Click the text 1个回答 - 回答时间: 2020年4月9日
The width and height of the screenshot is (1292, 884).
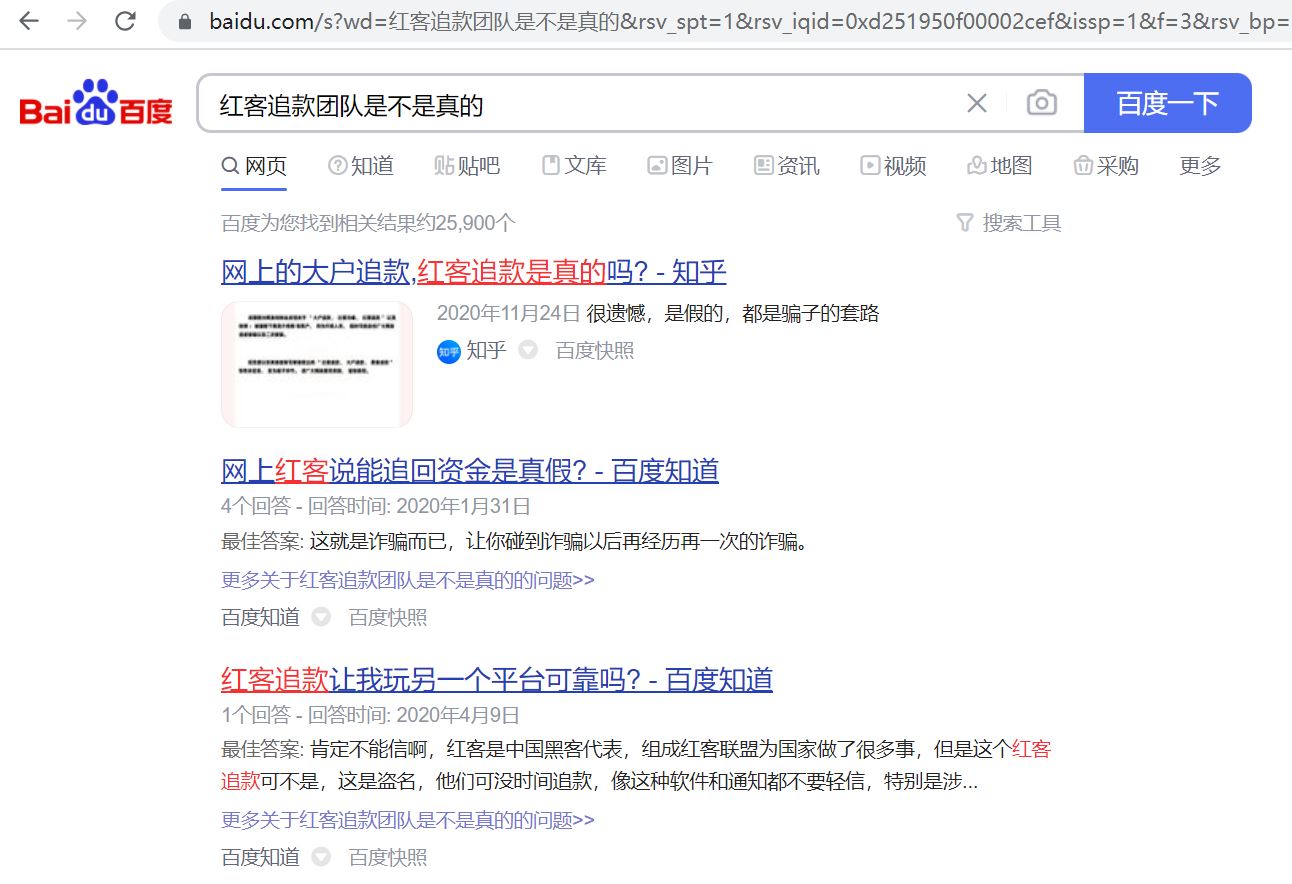(370, 715)
